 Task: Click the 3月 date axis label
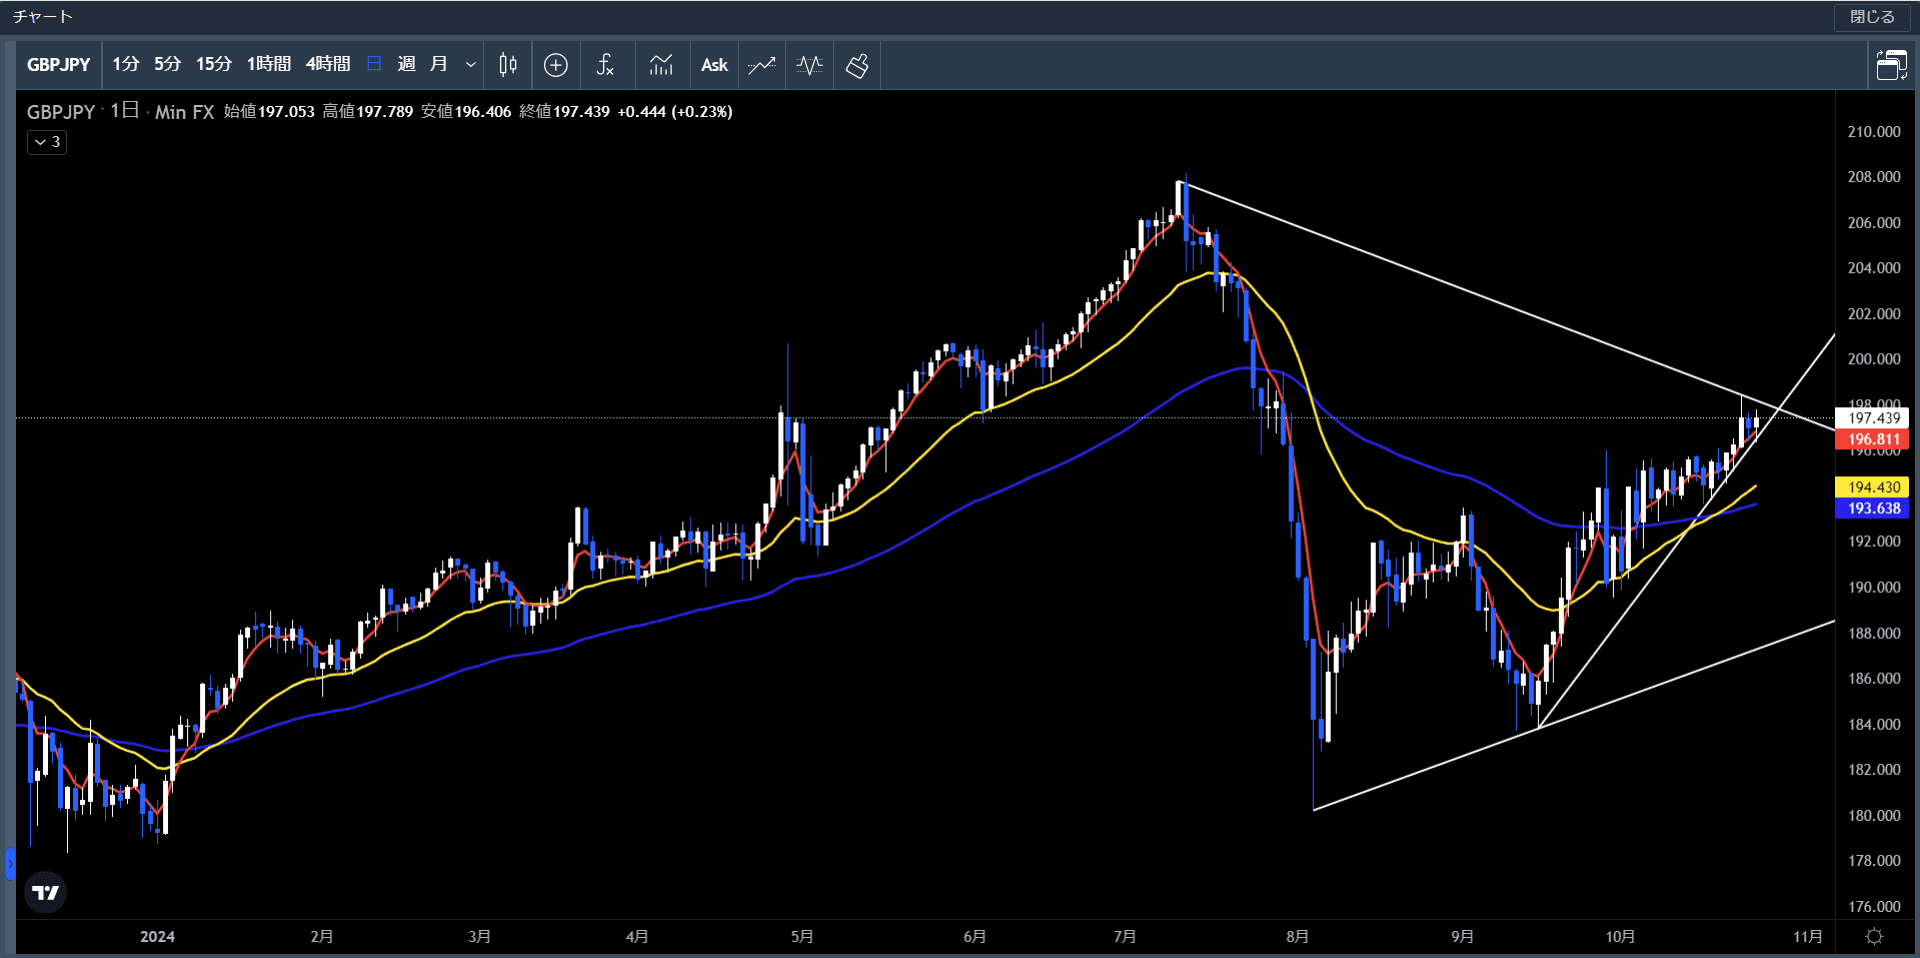coord(480,937)
